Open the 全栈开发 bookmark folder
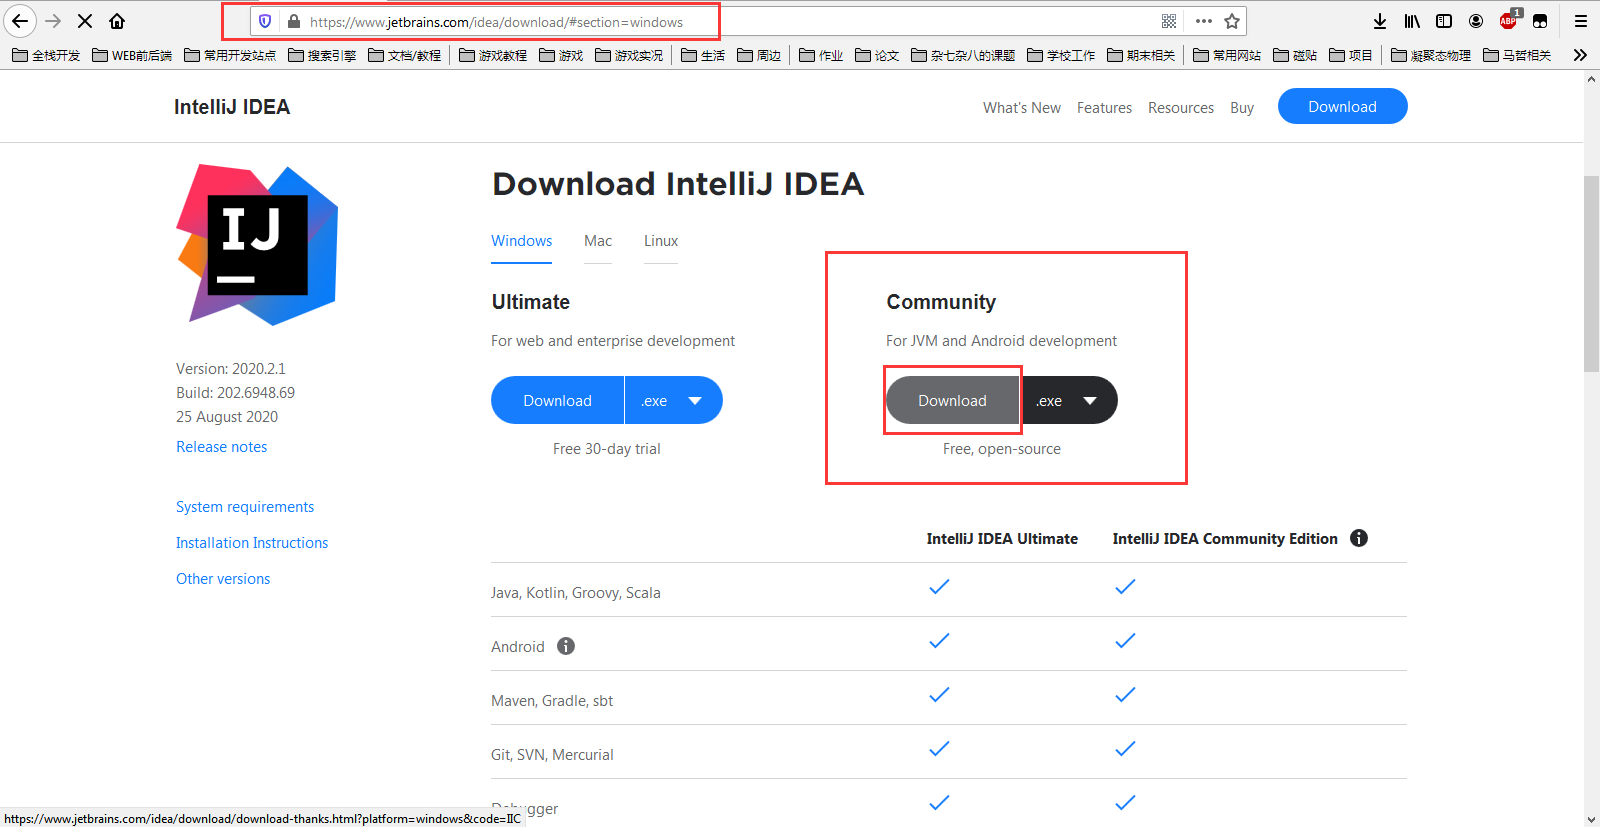 pyautogui.click(x=46, y=55)
